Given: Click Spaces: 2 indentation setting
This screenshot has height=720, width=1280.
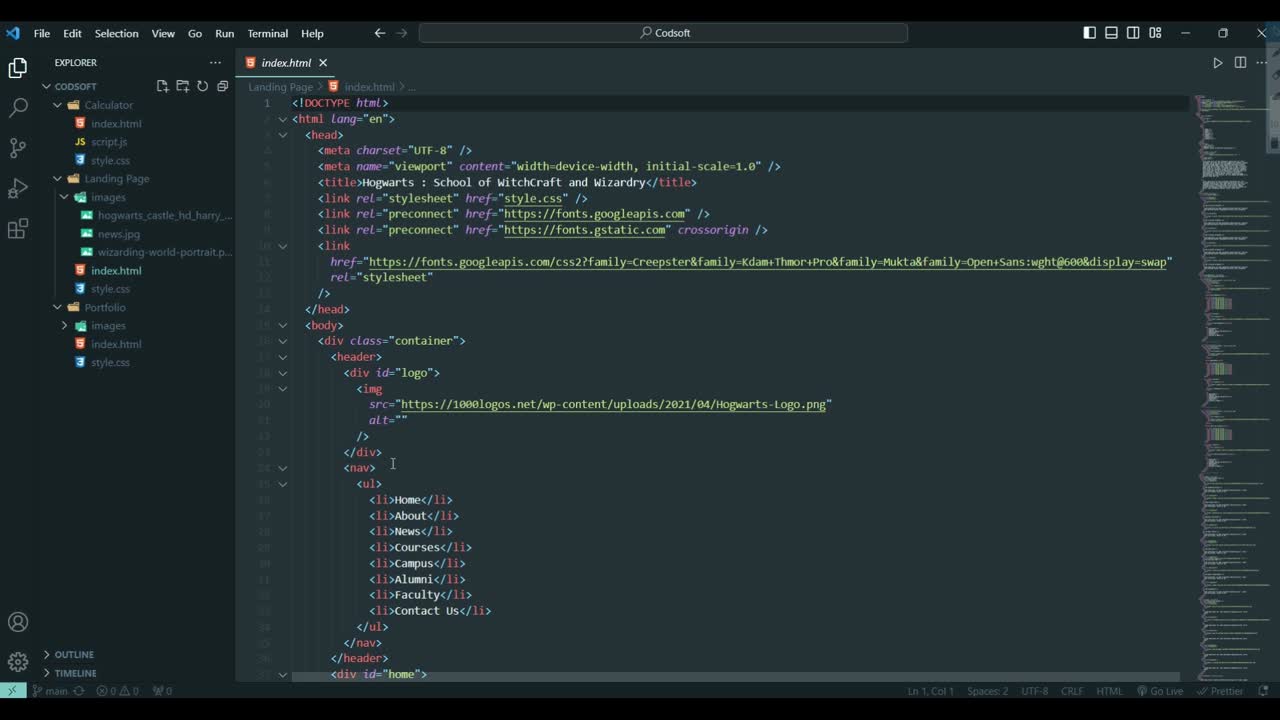Looking at the screenshot, I should [988, 691].
